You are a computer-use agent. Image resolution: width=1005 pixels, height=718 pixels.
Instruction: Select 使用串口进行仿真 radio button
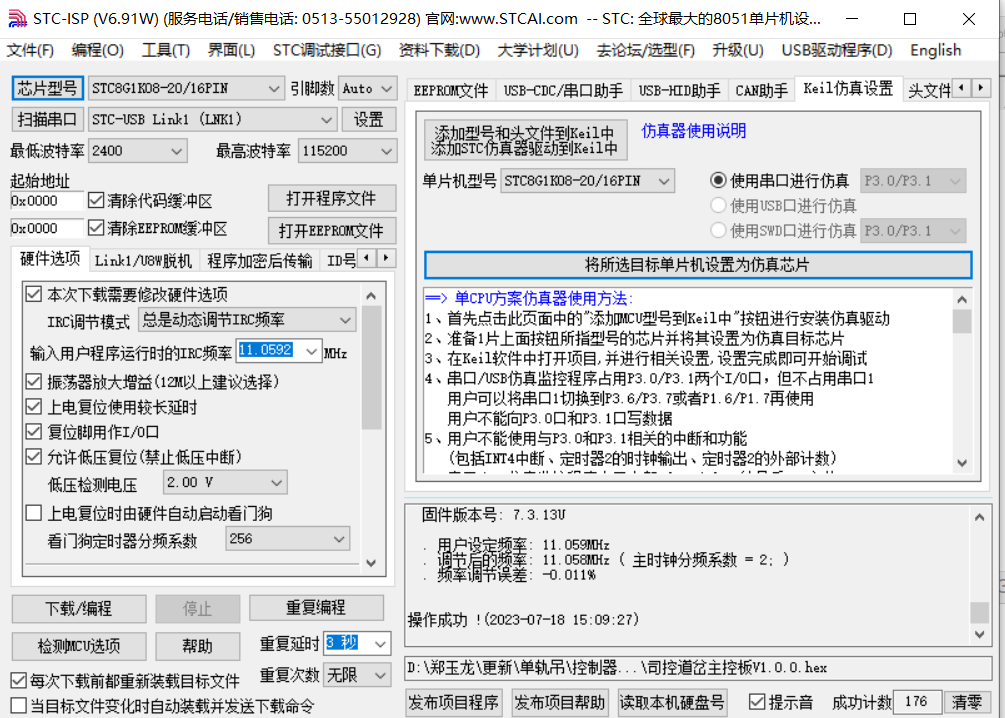[x=718, y=181]
